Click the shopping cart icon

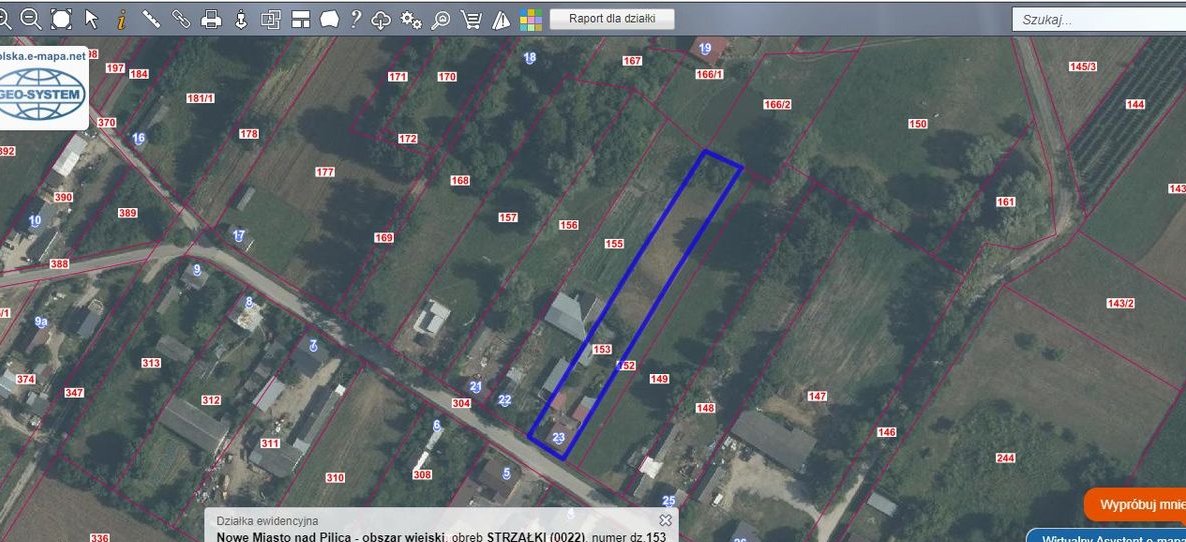click(x=472, y=18)
